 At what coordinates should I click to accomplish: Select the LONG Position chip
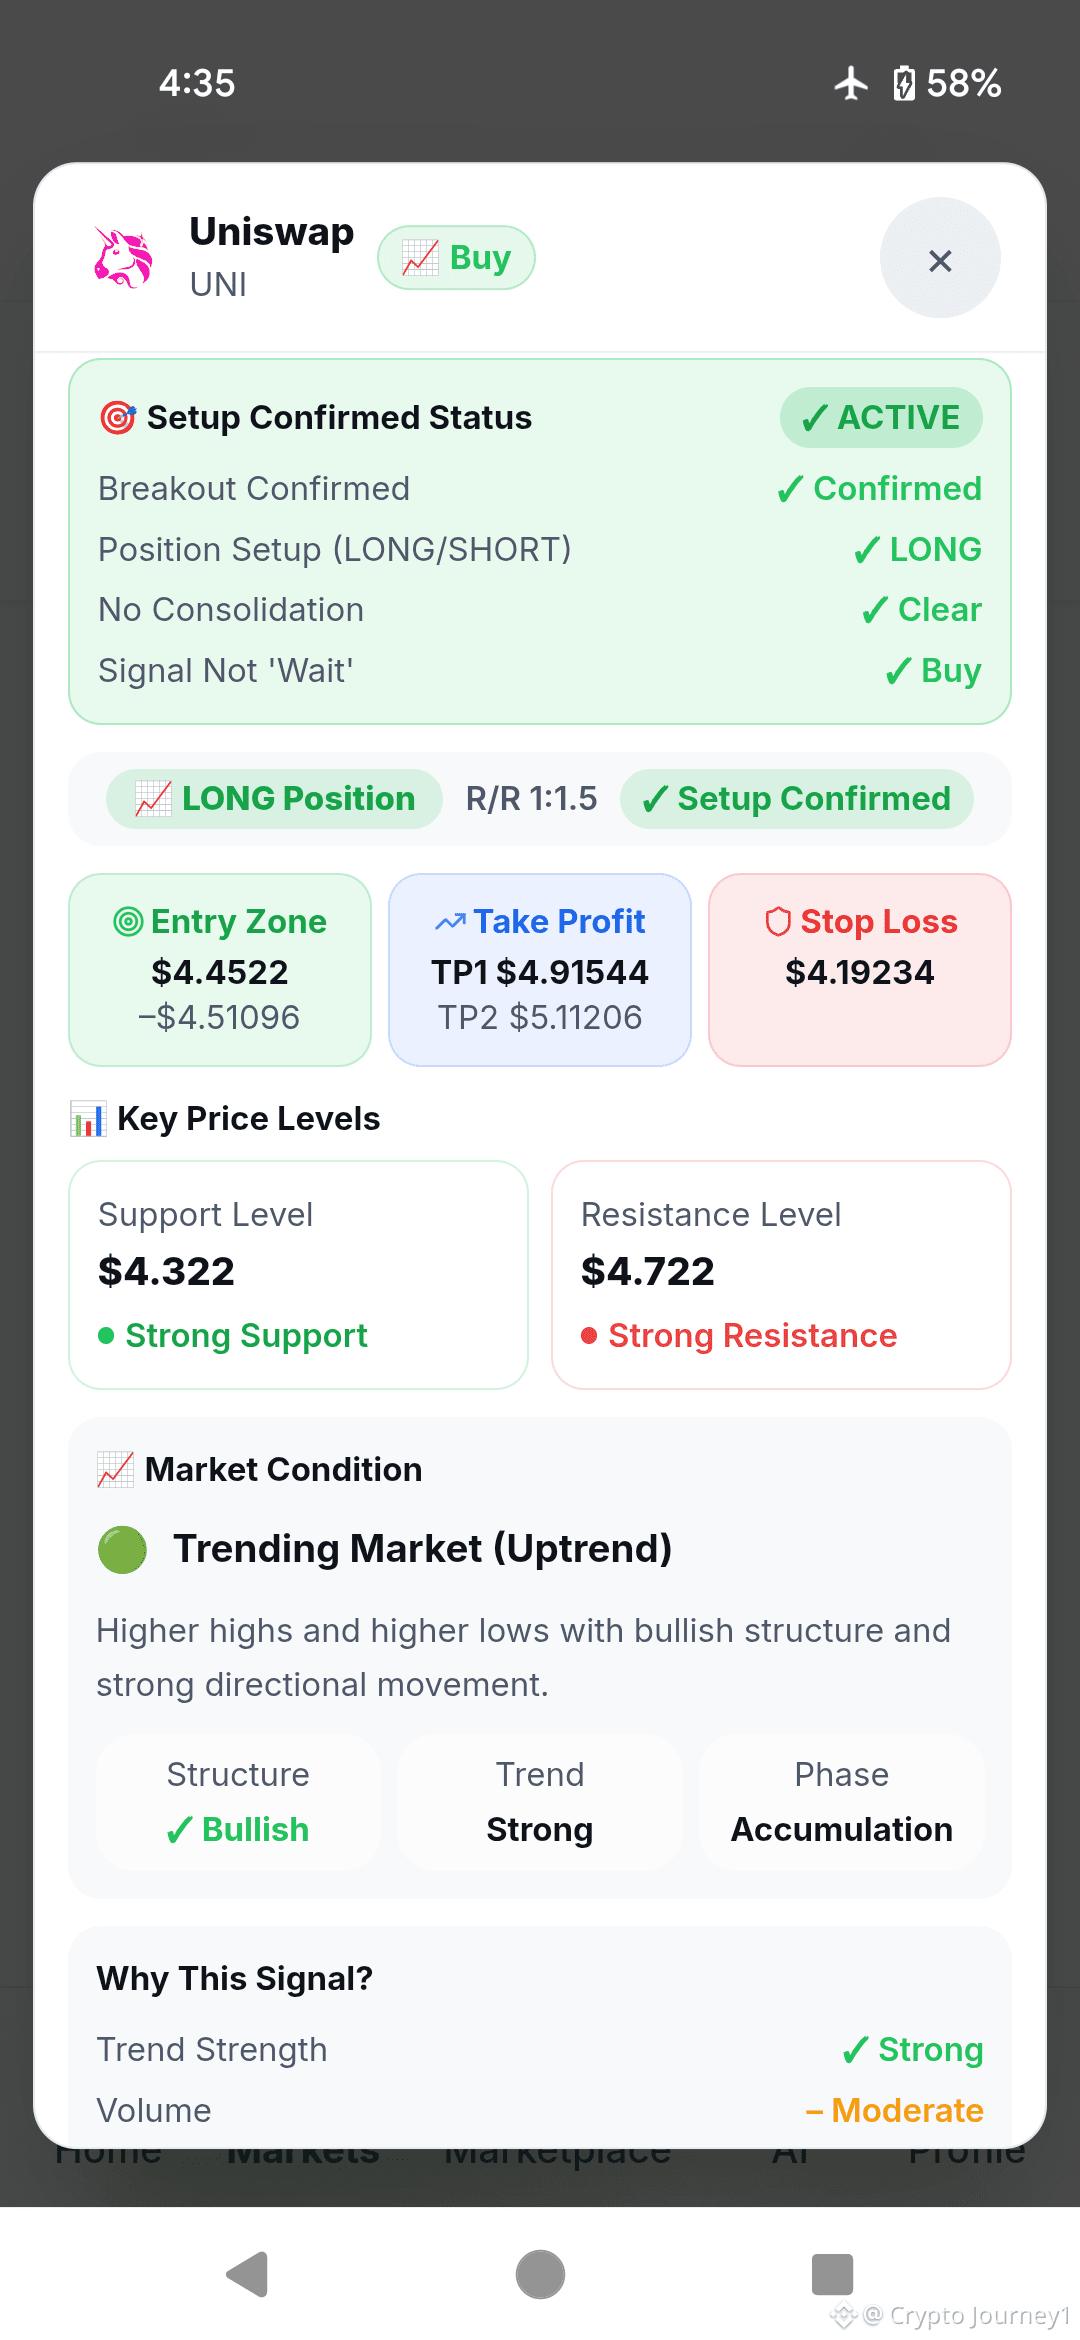(x=274, y=799)
